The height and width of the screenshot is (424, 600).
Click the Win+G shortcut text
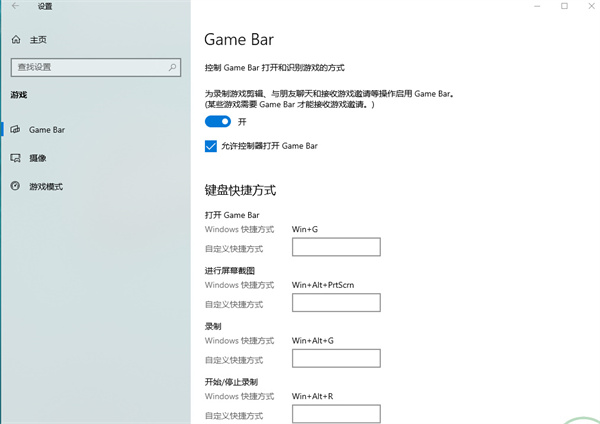pyautogui.click(x=305, y=229)
